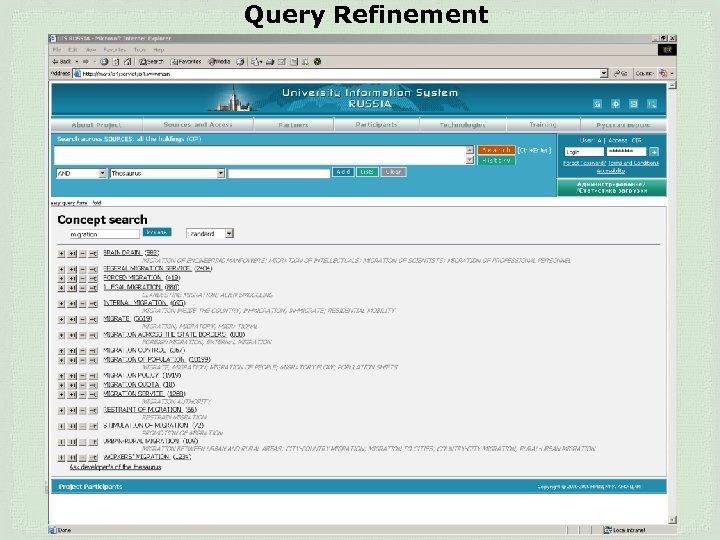Screen dimensions: 720x540
Task: Click the plus icon beside MIGRATION QUOTA
Action: click(x=62, y=385)
